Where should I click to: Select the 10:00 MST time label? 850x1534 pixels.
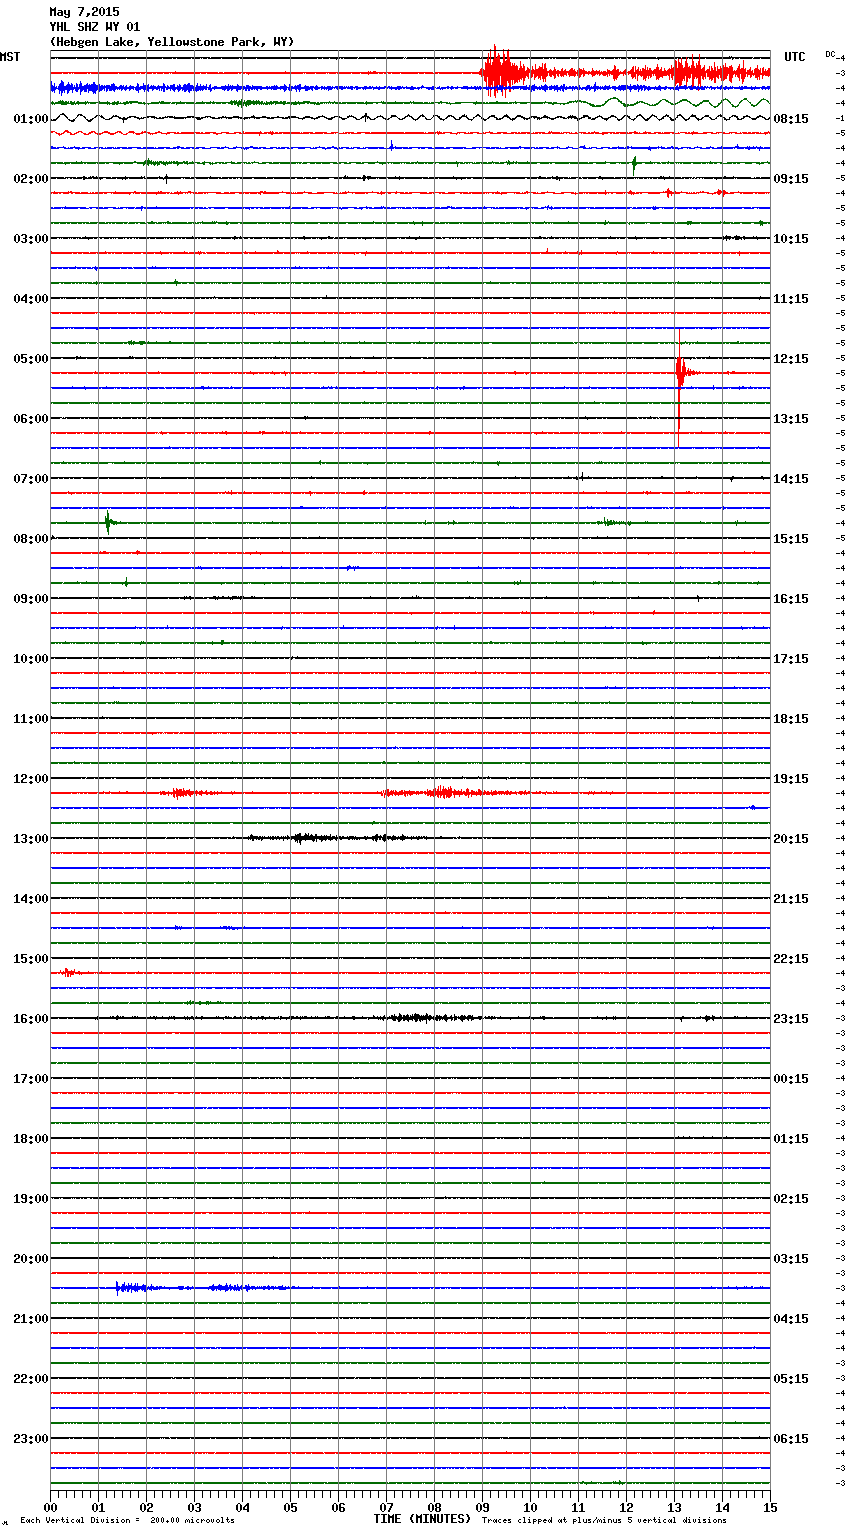point(31,659)
